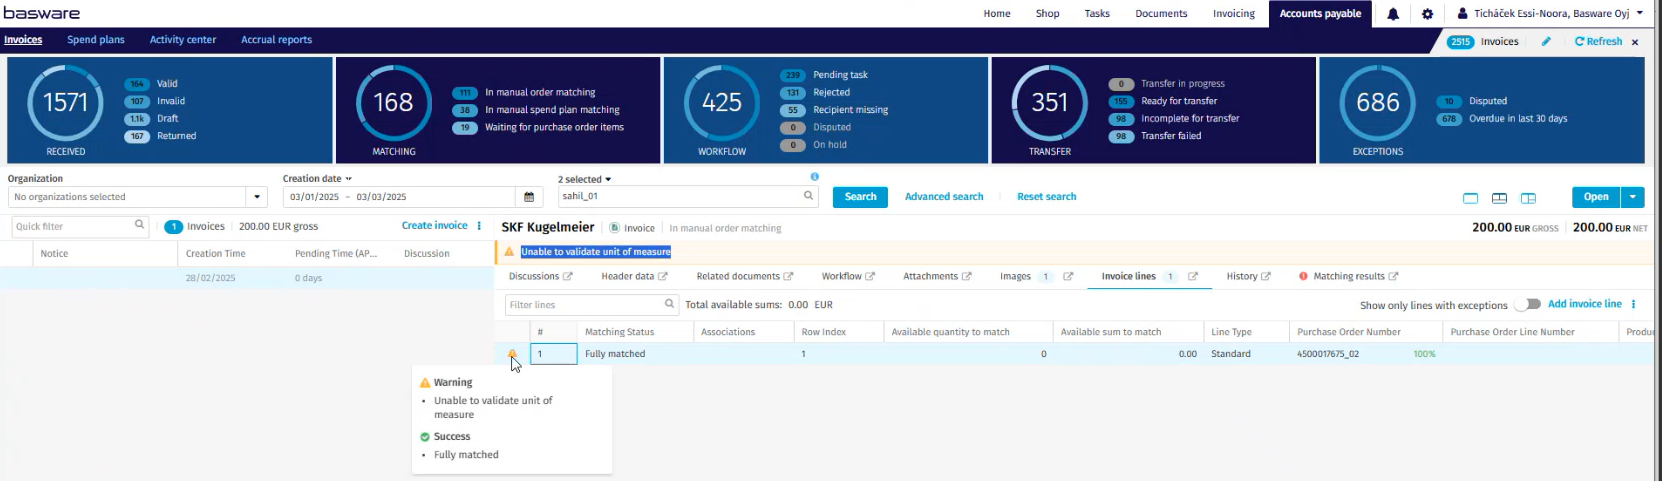Open Discussions tab in a new window
The width and height of the screenshot is (1662, 481).
tap(568, 276)
